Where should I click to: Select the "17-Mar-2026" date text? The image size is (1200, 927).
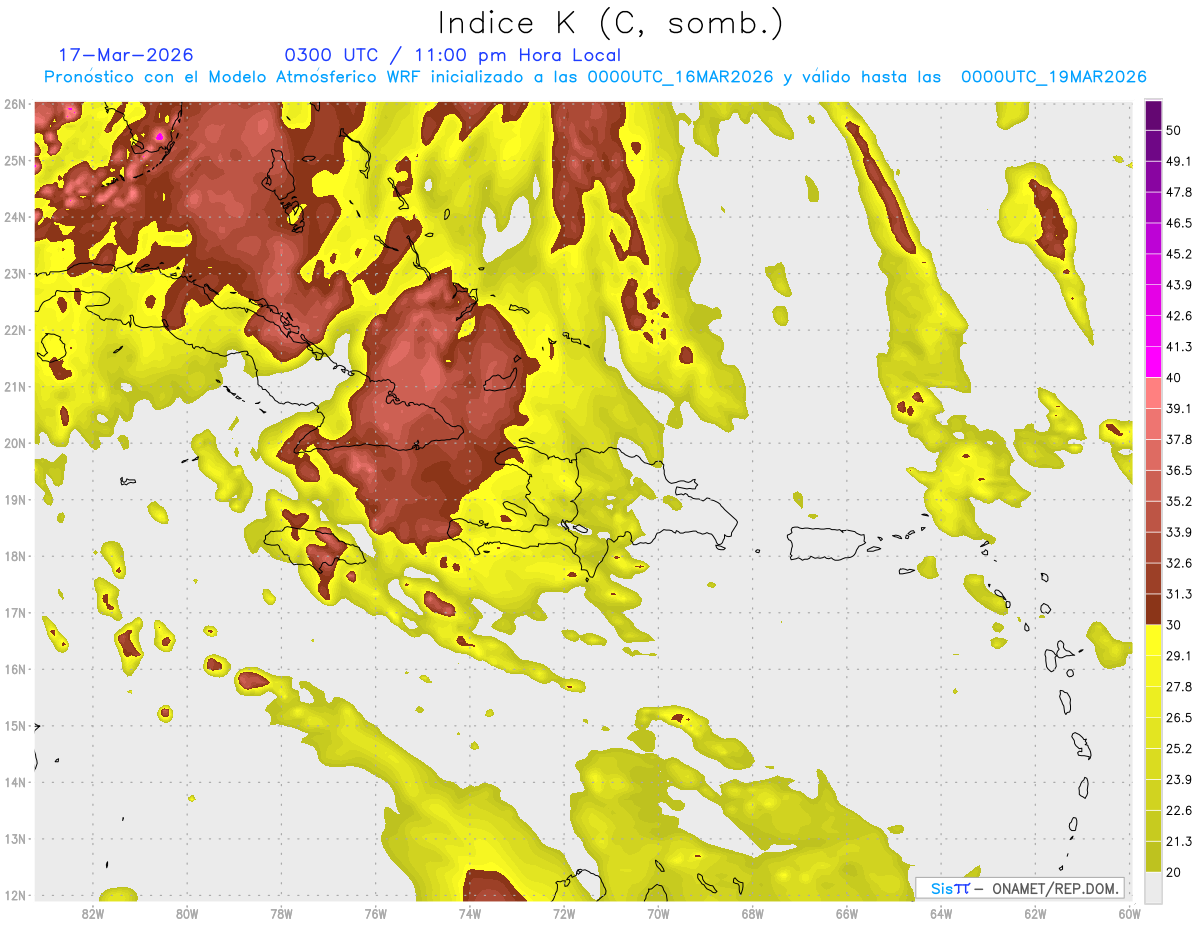click(126, 55)
